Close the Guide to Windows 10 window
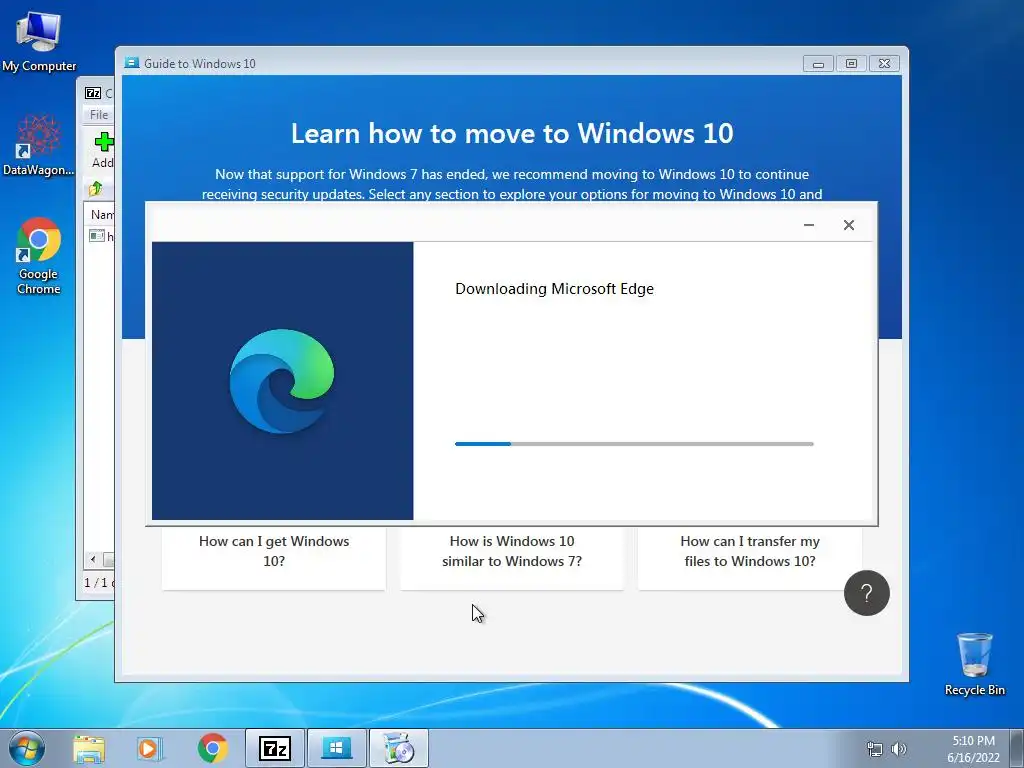Screen dimensions: 1024x768 pyautogui.click(x=884, y=63)
